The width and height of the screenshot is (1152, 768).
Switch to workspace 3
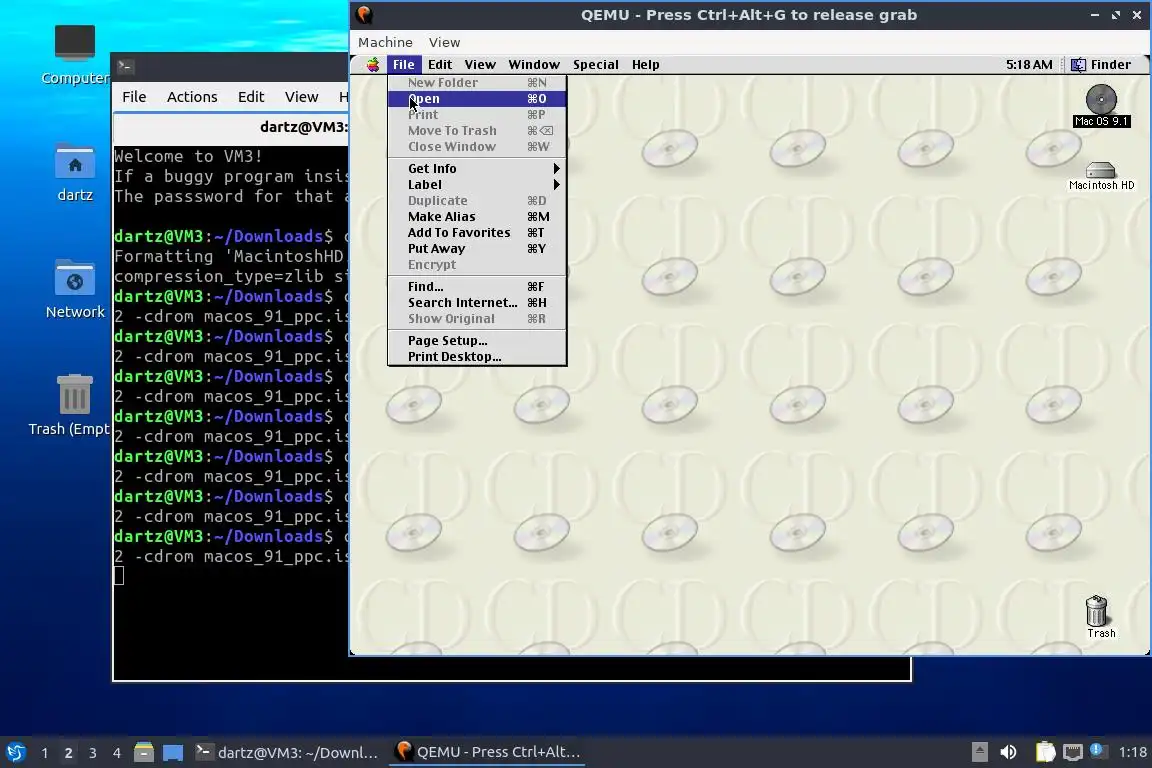[93, 753]
